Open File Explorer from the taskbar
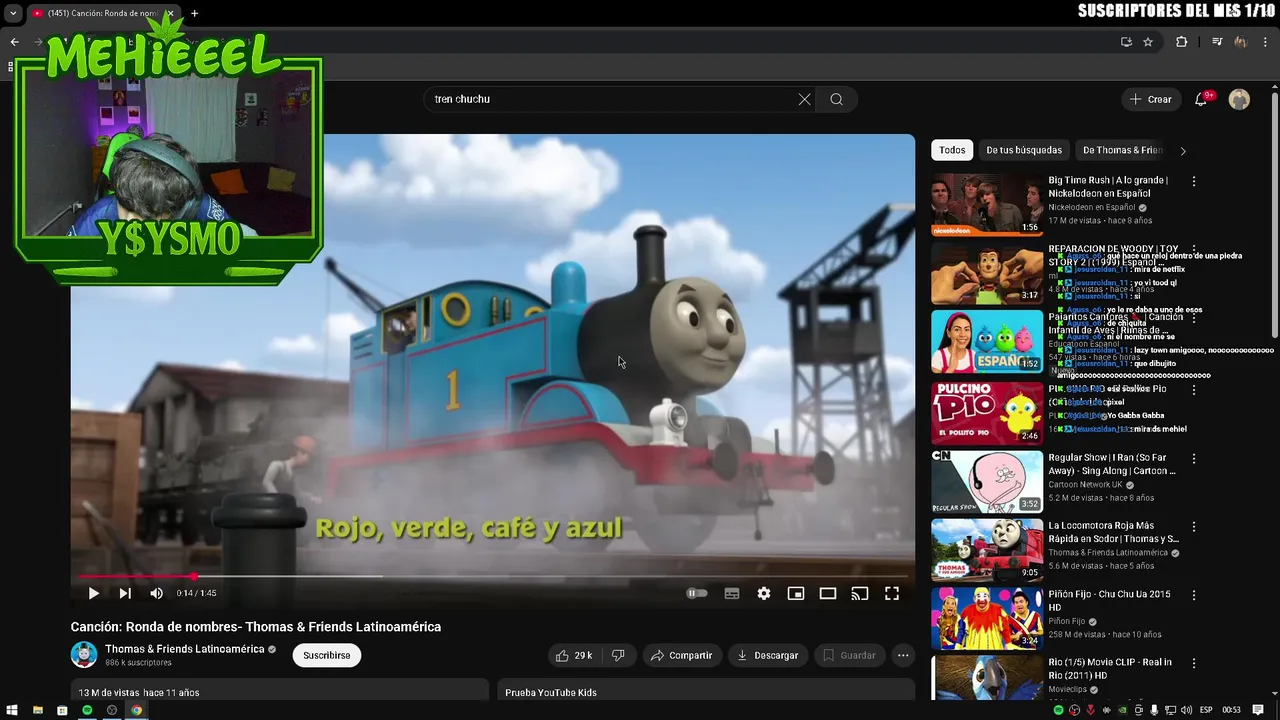 point(37,710)
